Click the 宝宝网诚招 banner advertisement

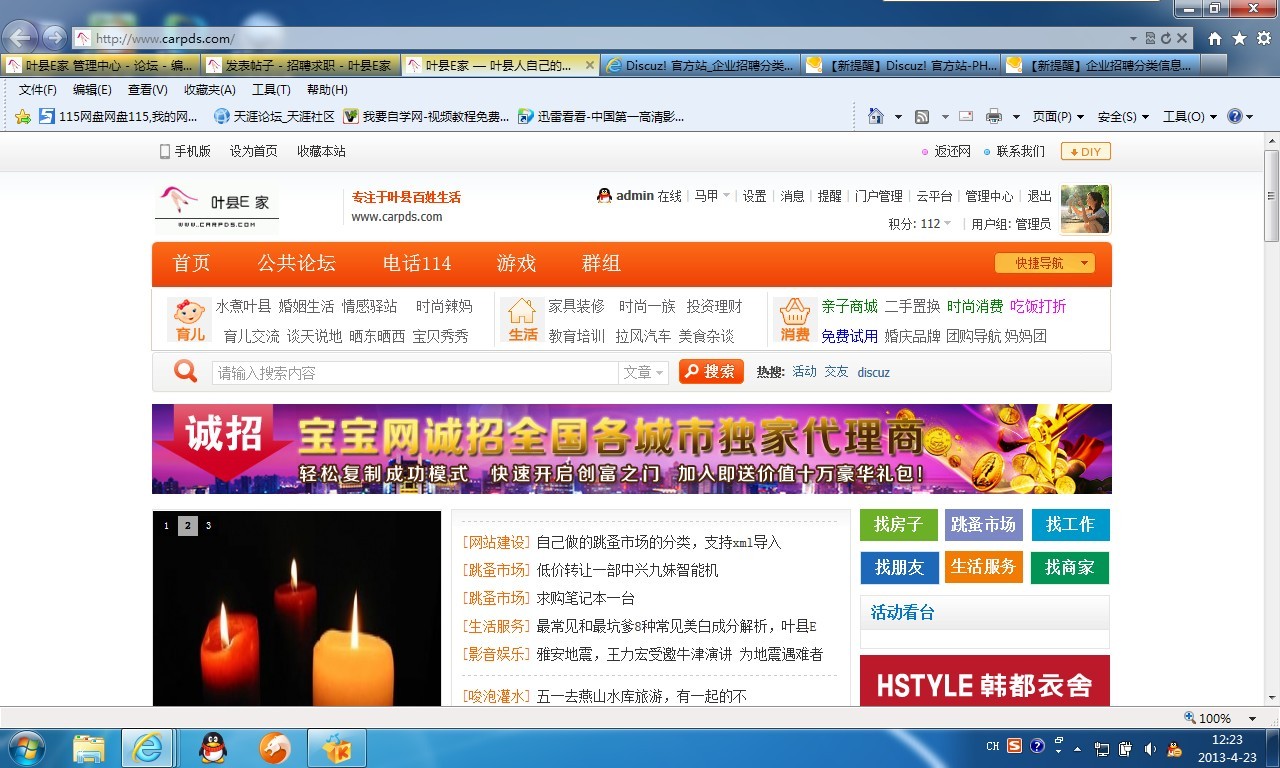[x=631, y=449]
